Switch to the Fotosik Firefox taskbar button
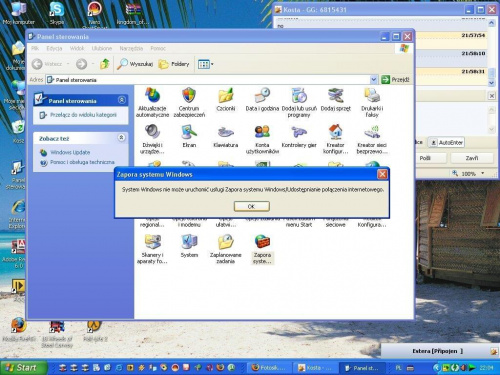 pyautogui.click(x=269, y=368)
